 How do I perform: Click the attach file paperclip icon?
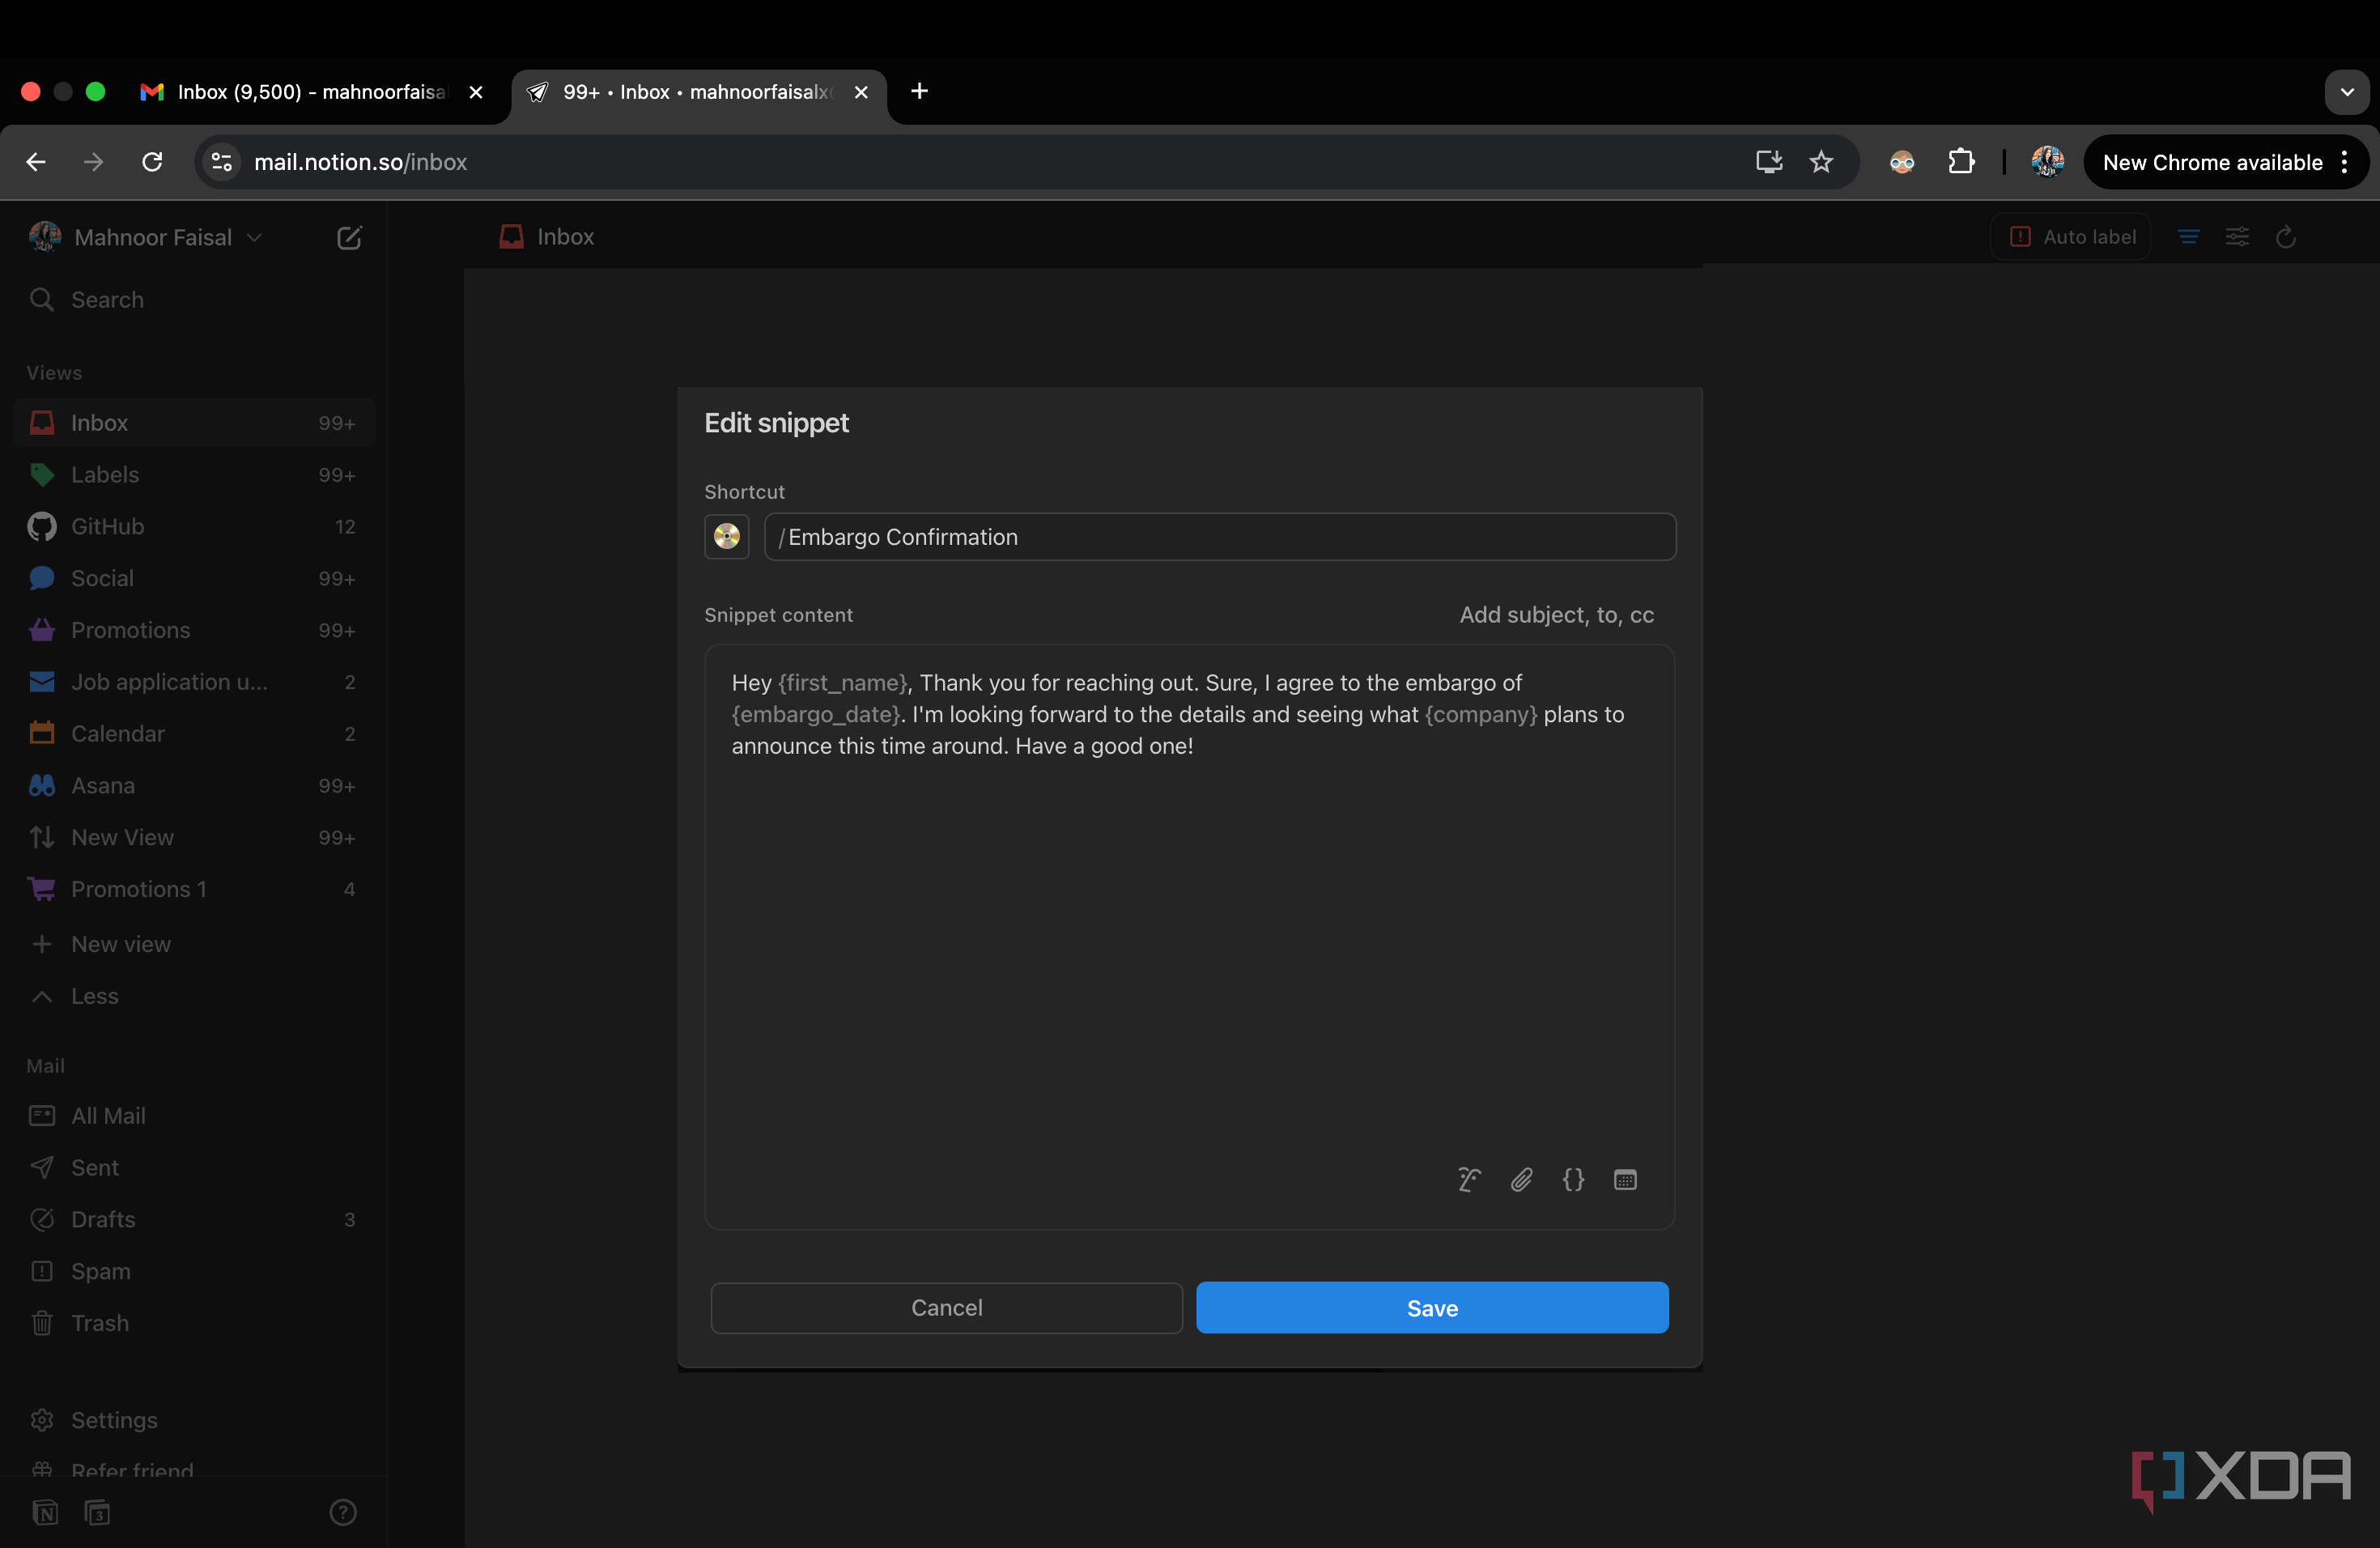(1521, 1180)
